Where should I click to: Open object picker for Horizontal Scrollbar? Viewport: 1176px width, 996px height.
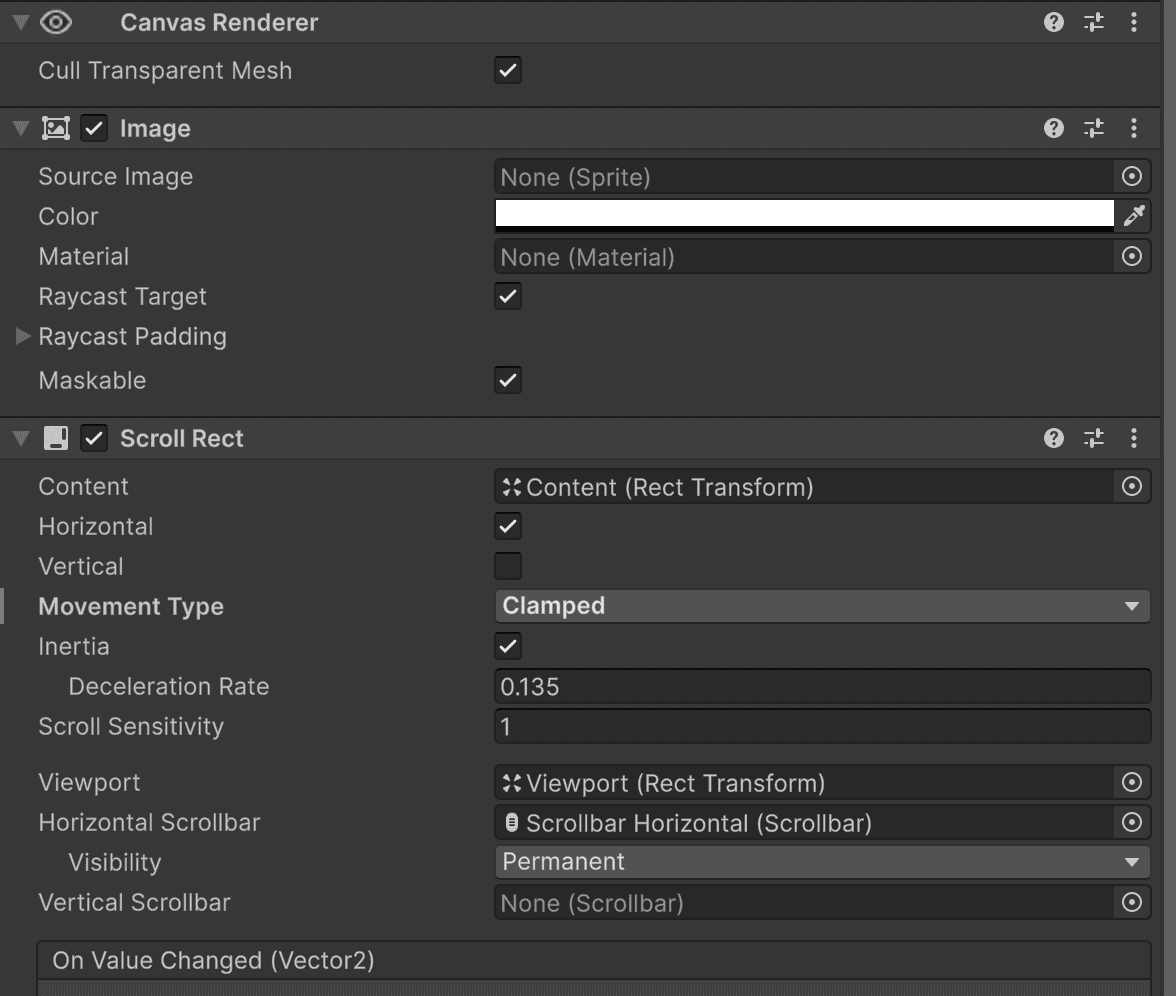coord(1132,822)
